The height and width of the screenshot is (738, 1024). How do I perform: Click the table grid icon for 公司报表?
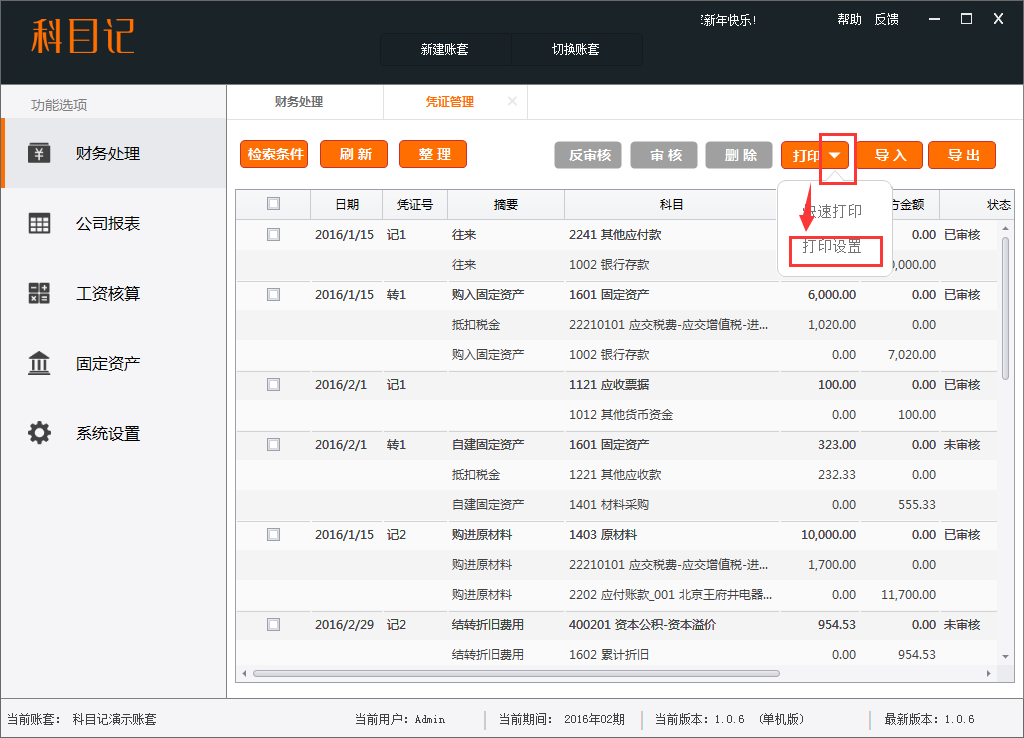coord(39,224)
